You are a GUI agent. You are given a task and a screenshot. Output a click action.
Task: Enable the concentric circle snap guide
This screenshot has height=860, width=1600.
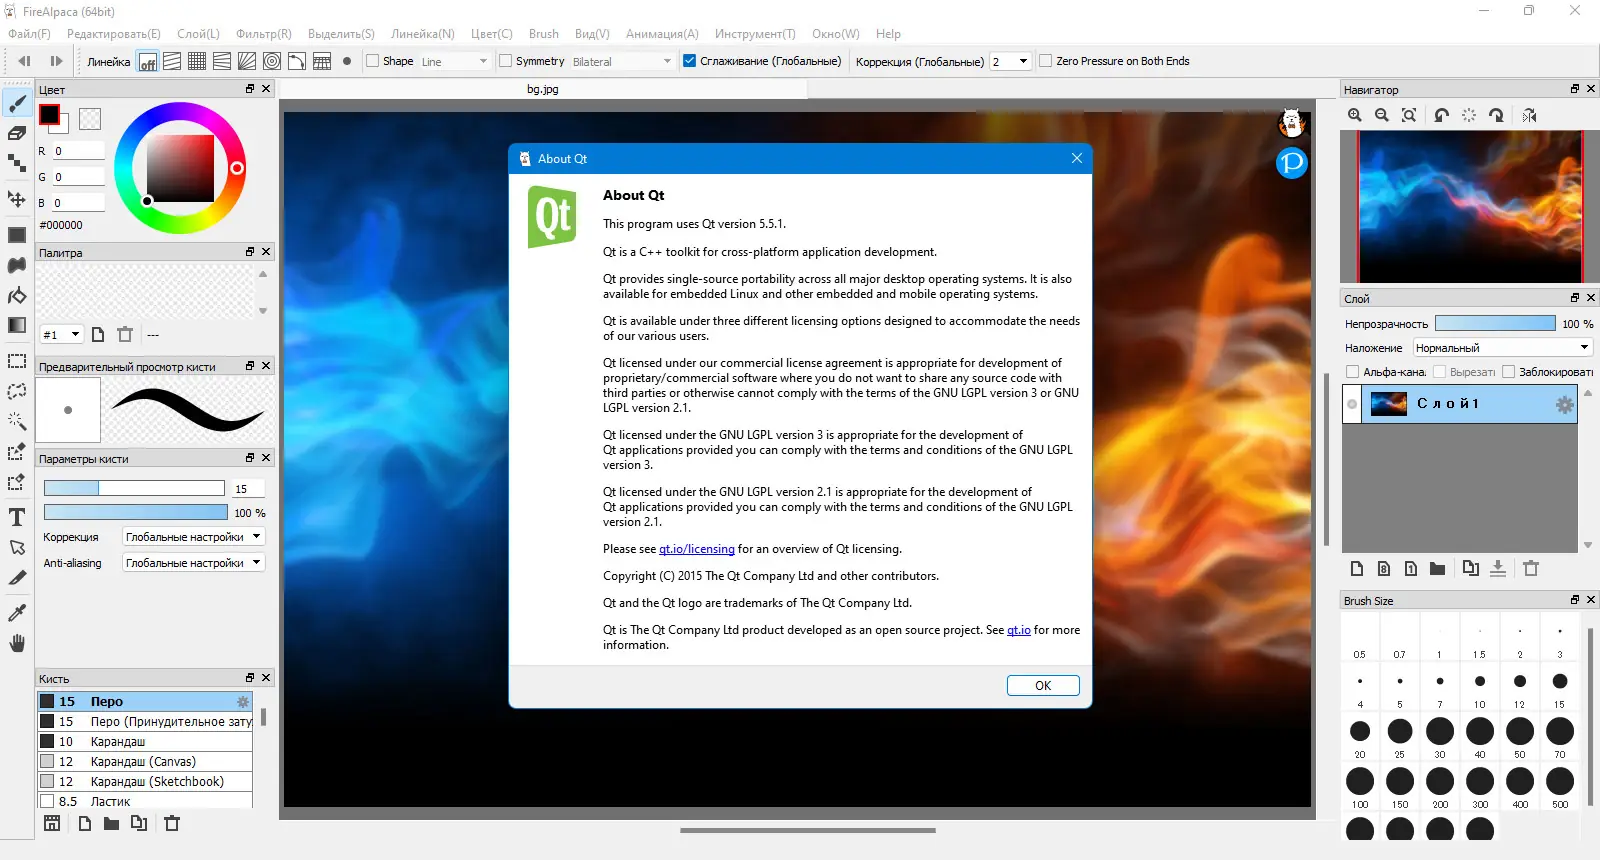coord(272,62)
